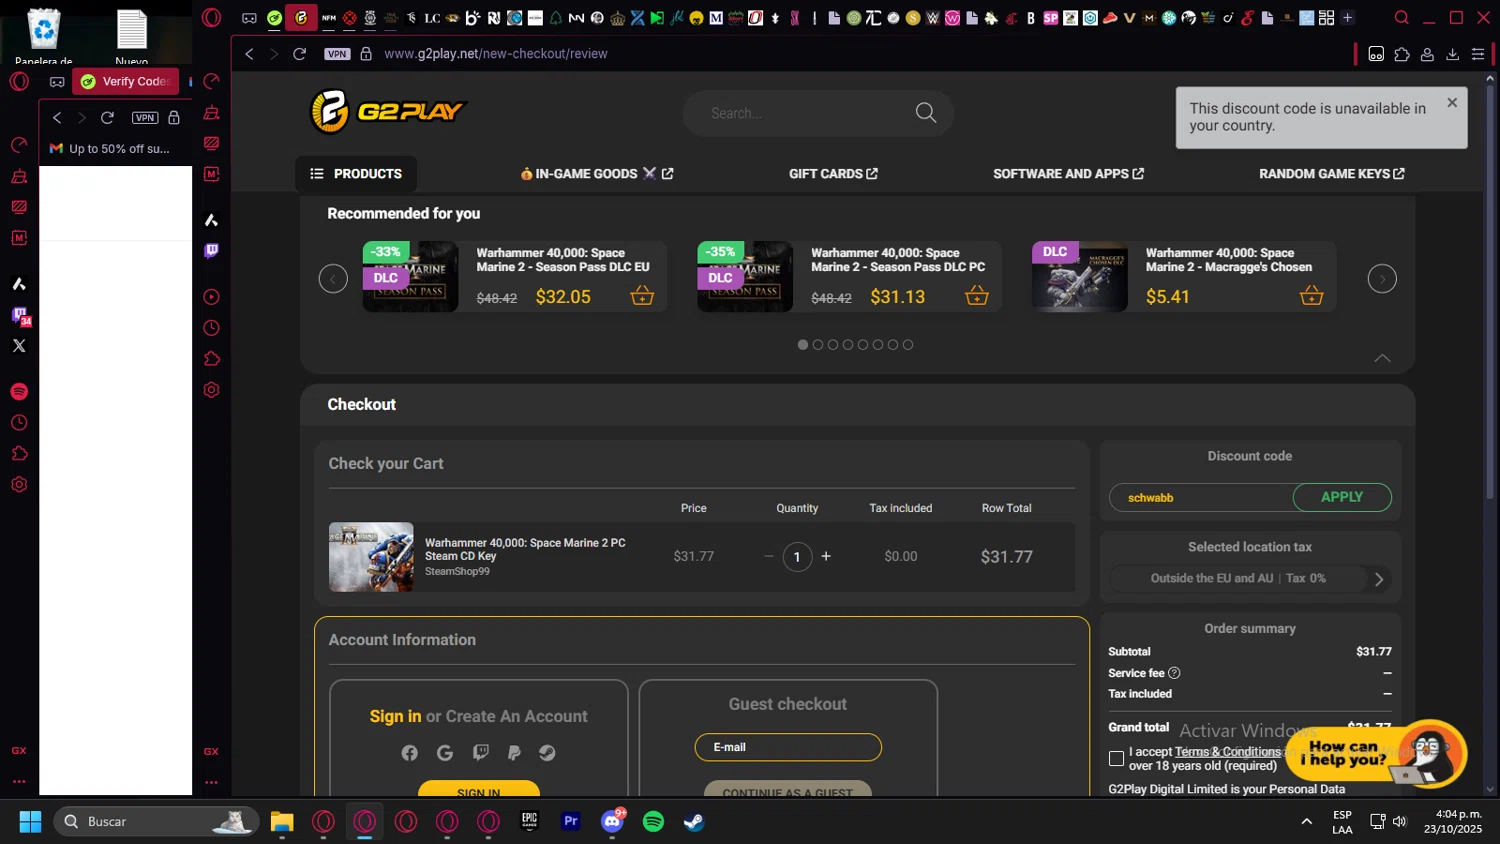Sign in with PayPal icon
Viewport: 1500px width, 844px height.
click(x=514, y=753)
